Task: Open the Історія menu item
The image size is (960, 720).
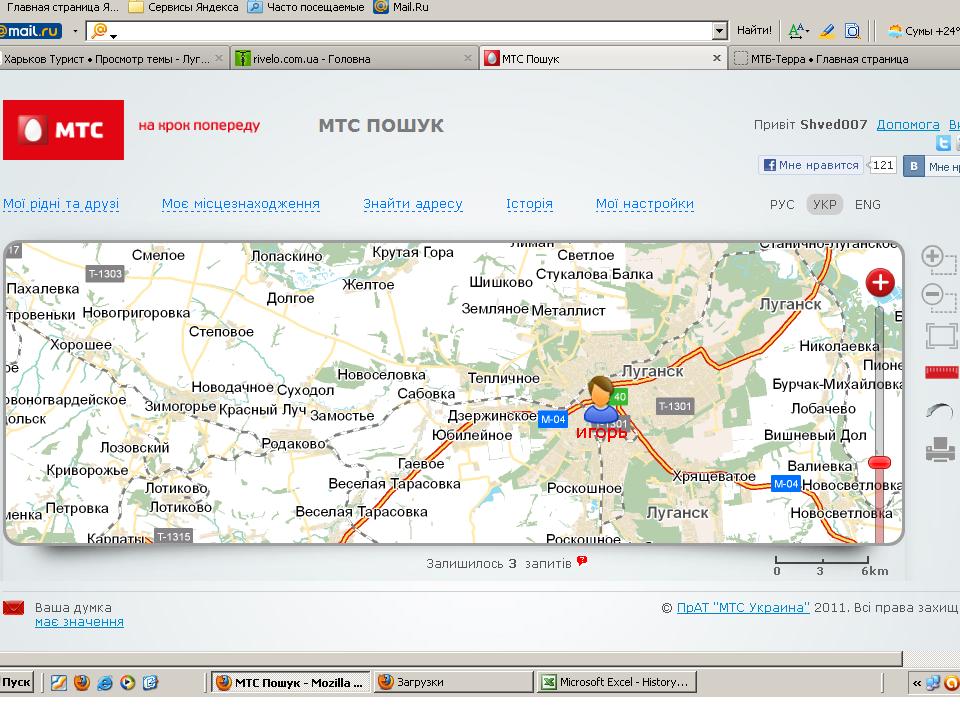Action: pos(529,204)
